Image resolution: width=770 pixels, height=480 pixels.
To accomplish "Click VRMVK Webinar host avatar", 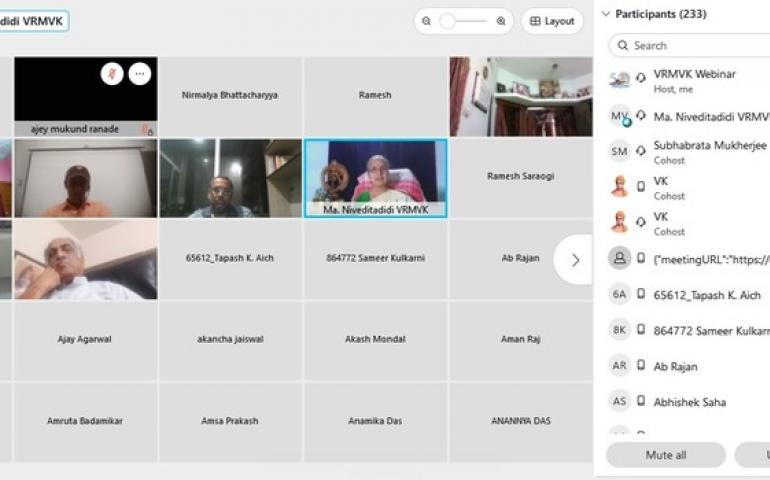I will [619, 80].
